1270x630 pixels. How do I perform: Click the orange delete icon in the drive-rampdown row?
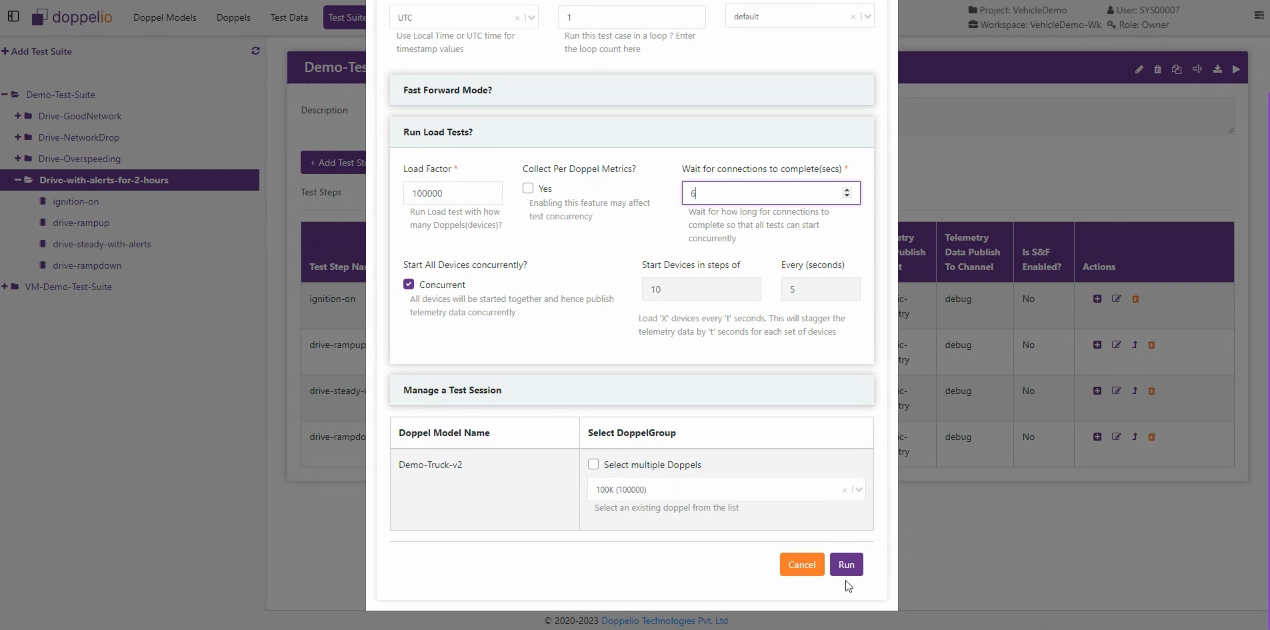click(1152, 437)
